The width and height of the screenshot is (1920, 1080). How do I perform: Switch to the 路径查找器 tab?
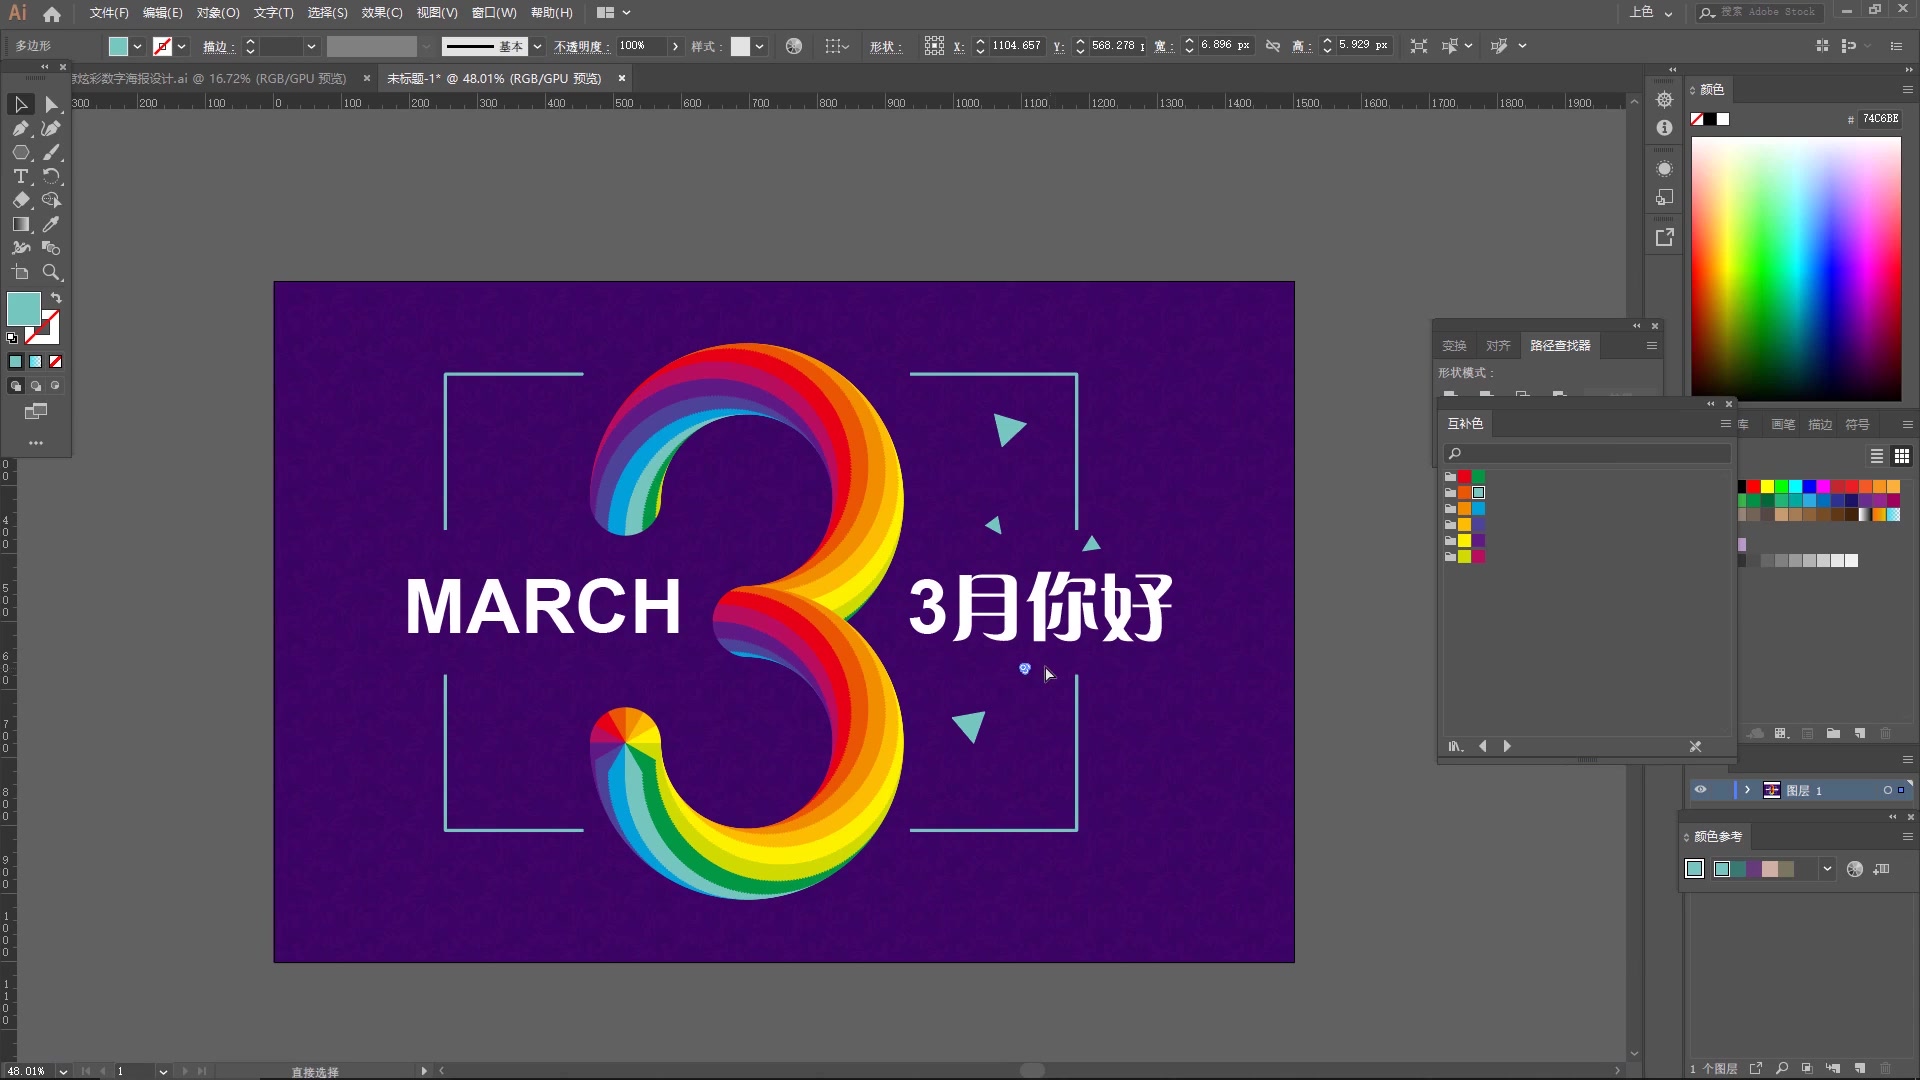1560,345
